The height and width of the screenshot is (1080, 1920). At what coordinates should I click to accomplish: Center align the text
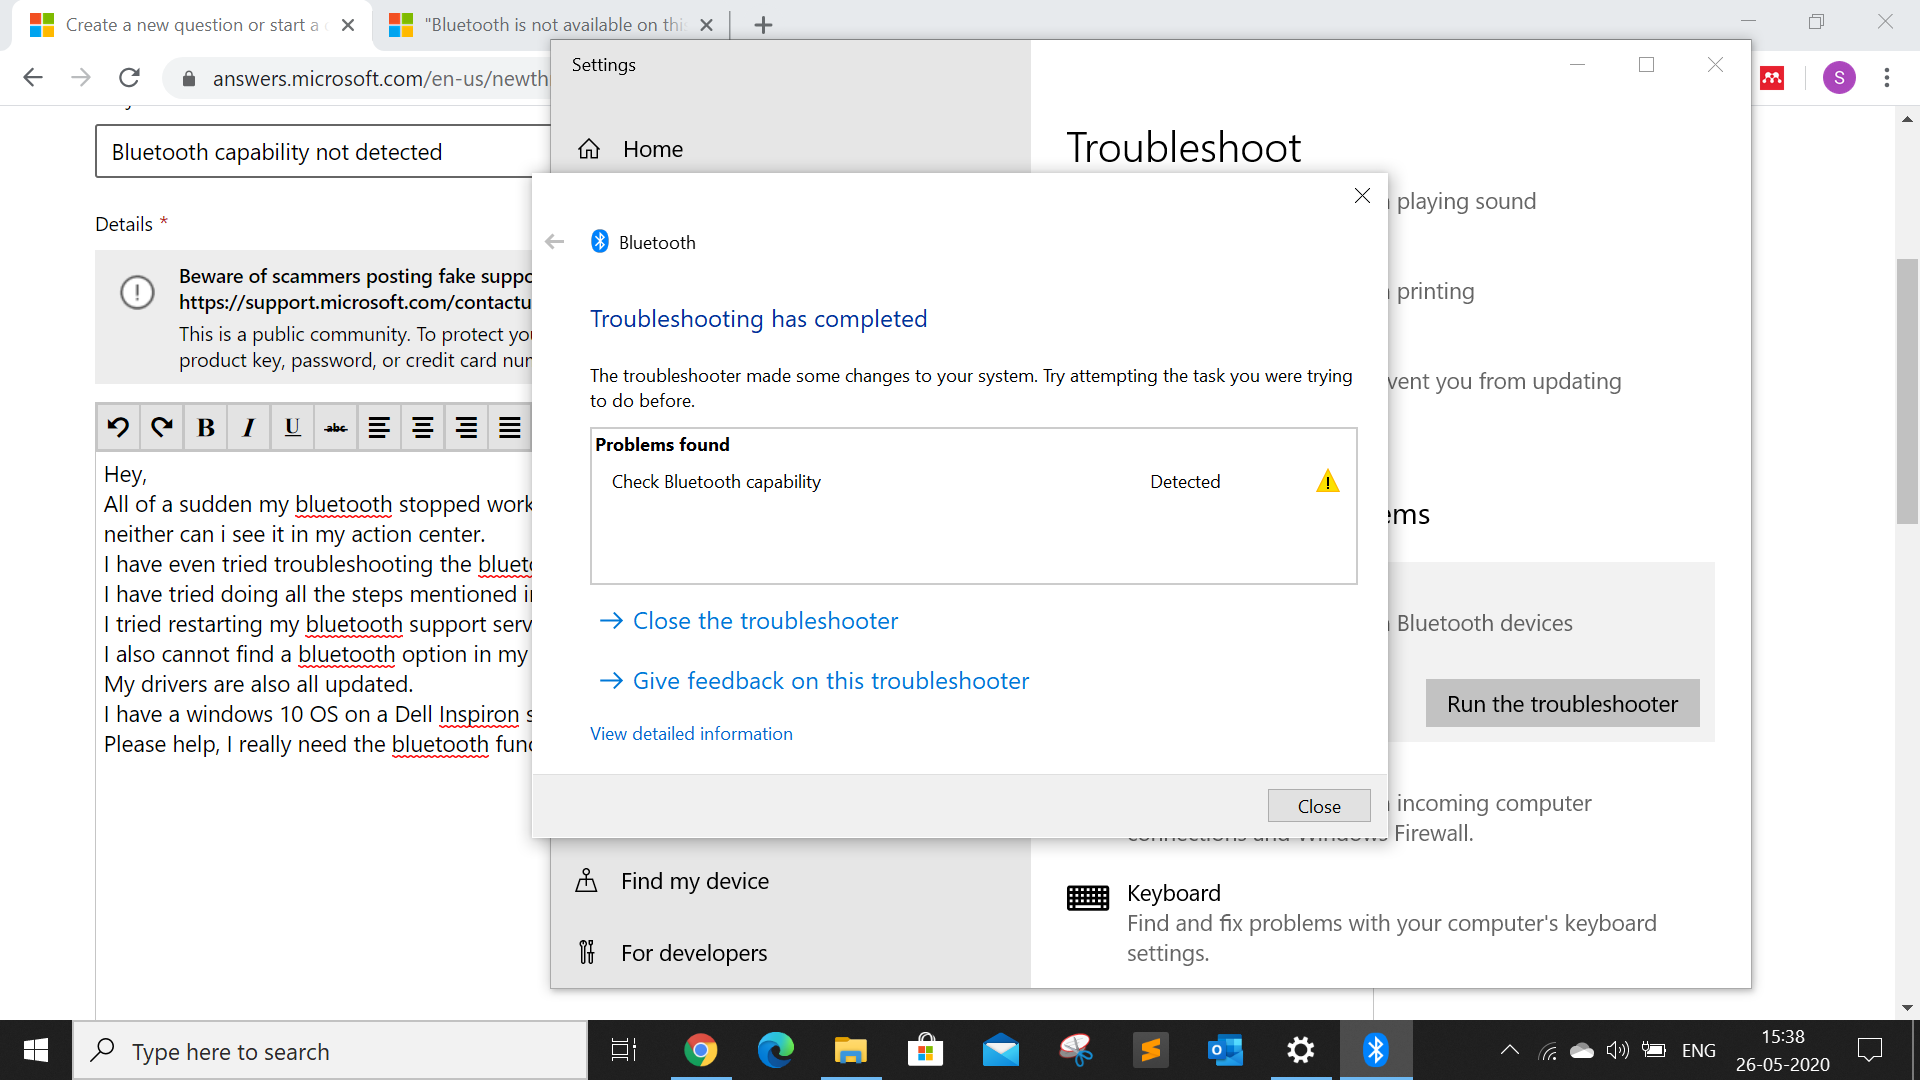(422, 427)
